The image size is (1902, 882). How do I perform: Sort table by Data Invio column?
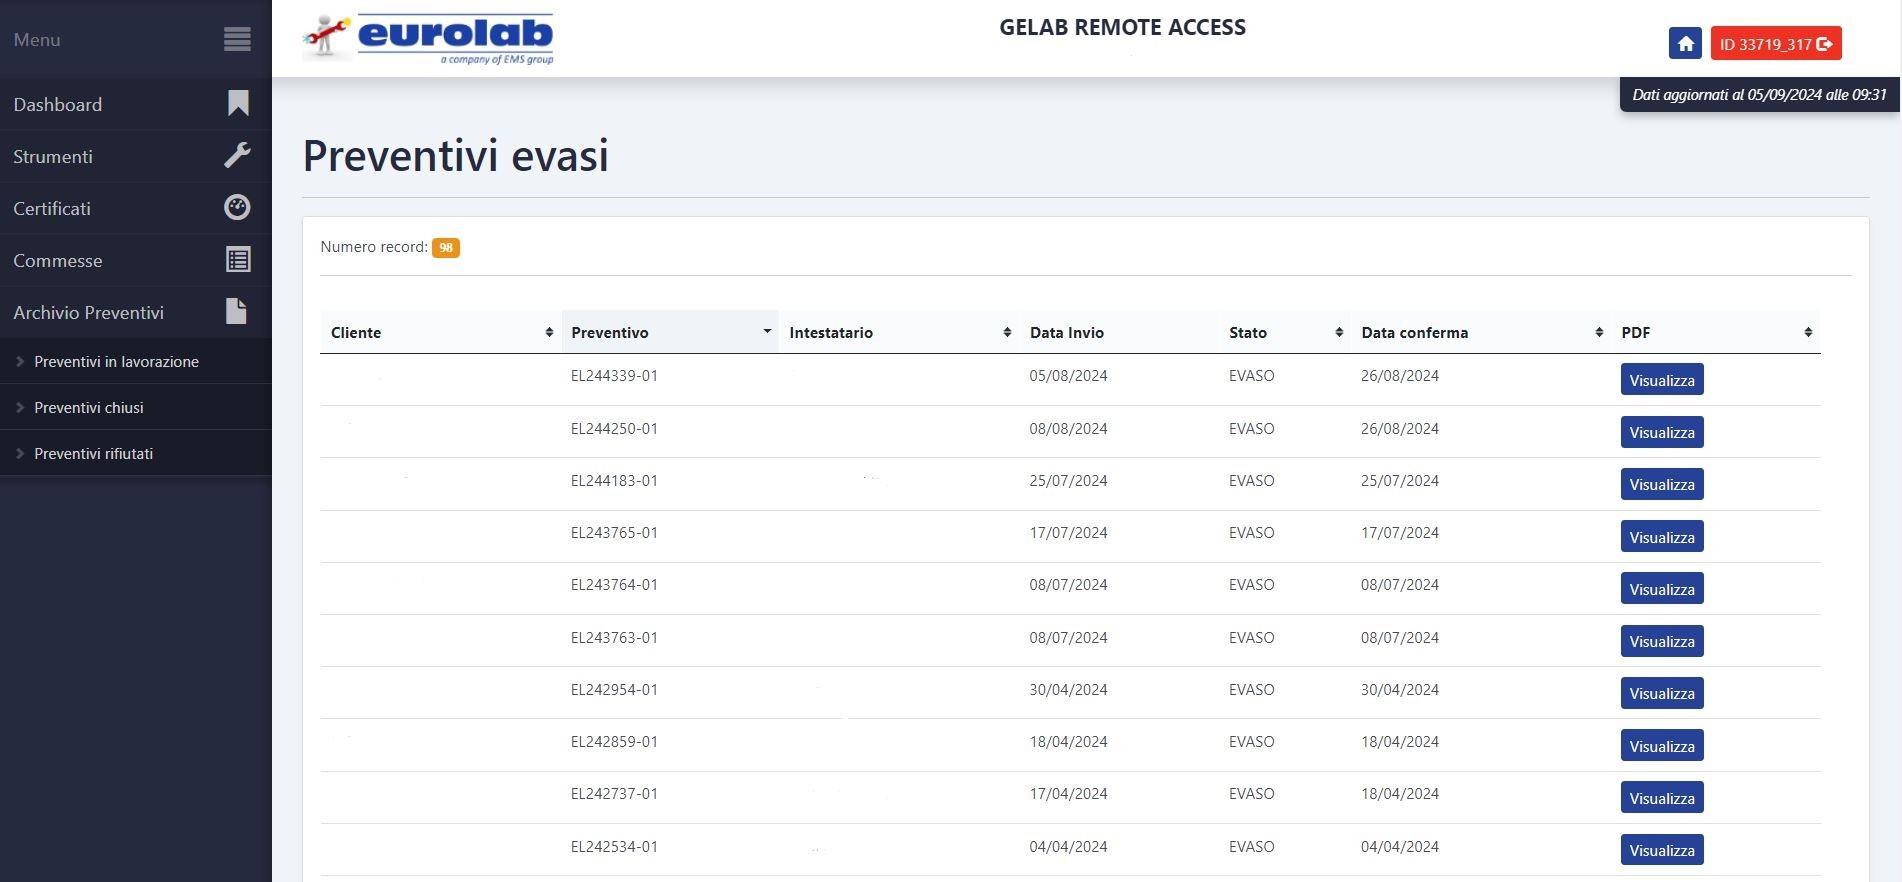(x=1119, y=332)
